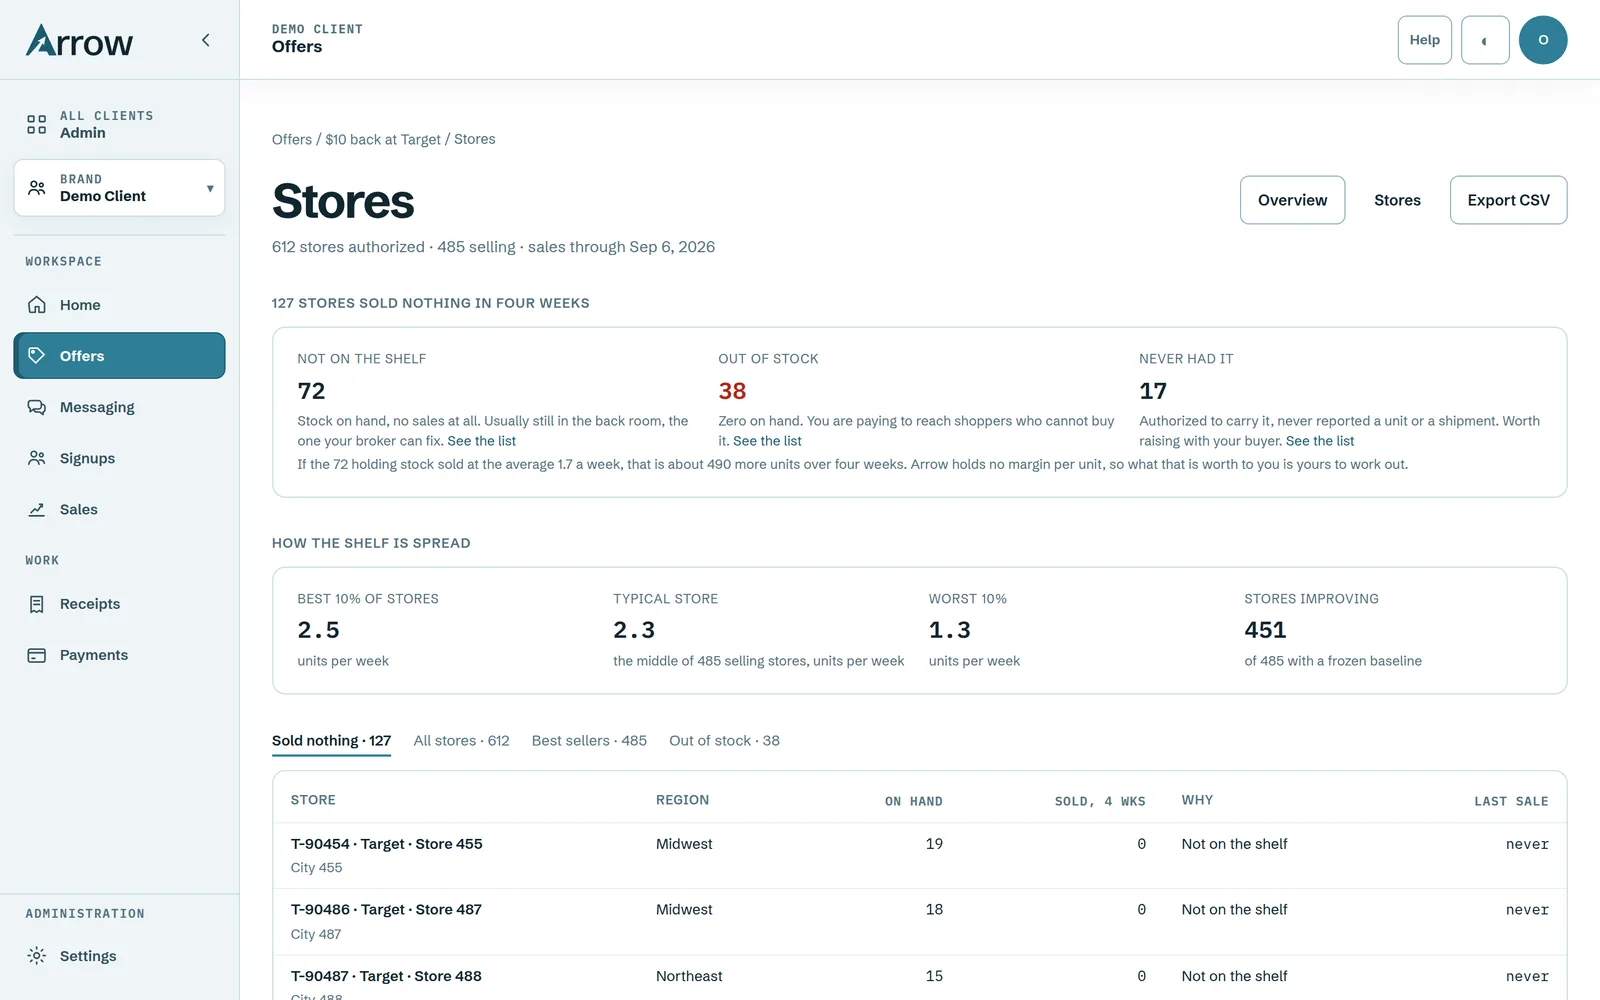This screenshot has width=1600, height=1000.
Task: Switch to the Best sellers · 485 tab
Action: pyautogui.click(x=589, y=741)
